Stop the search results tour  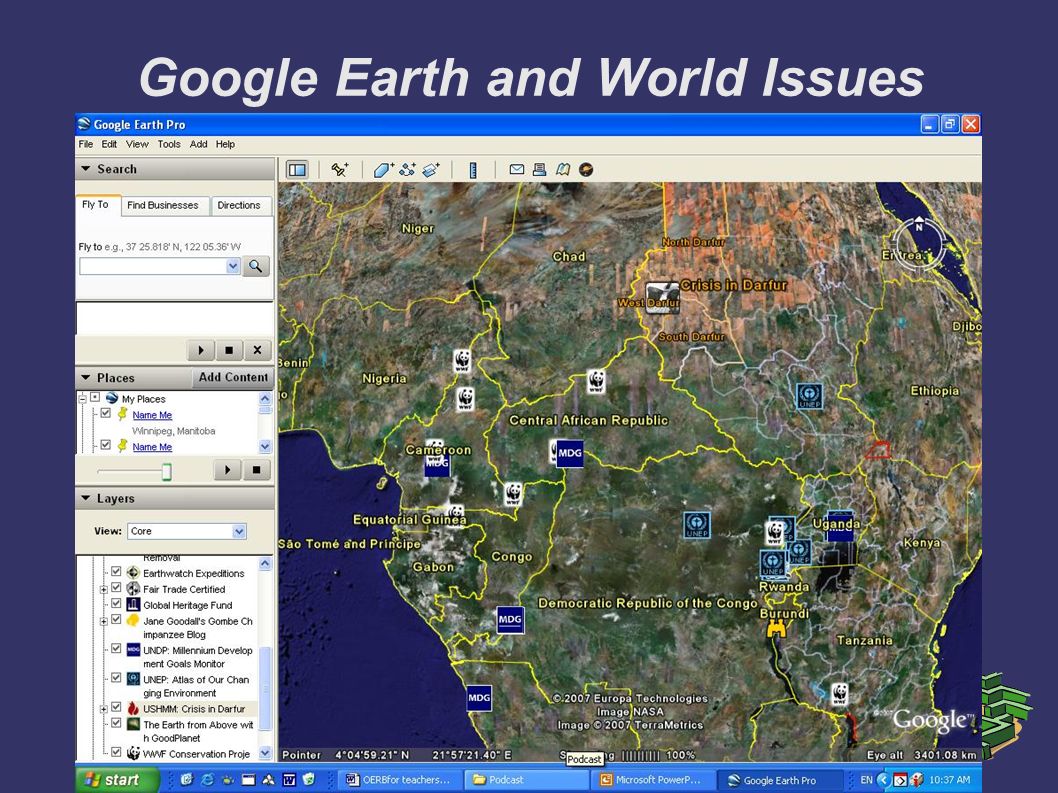(x=229, y=350)
